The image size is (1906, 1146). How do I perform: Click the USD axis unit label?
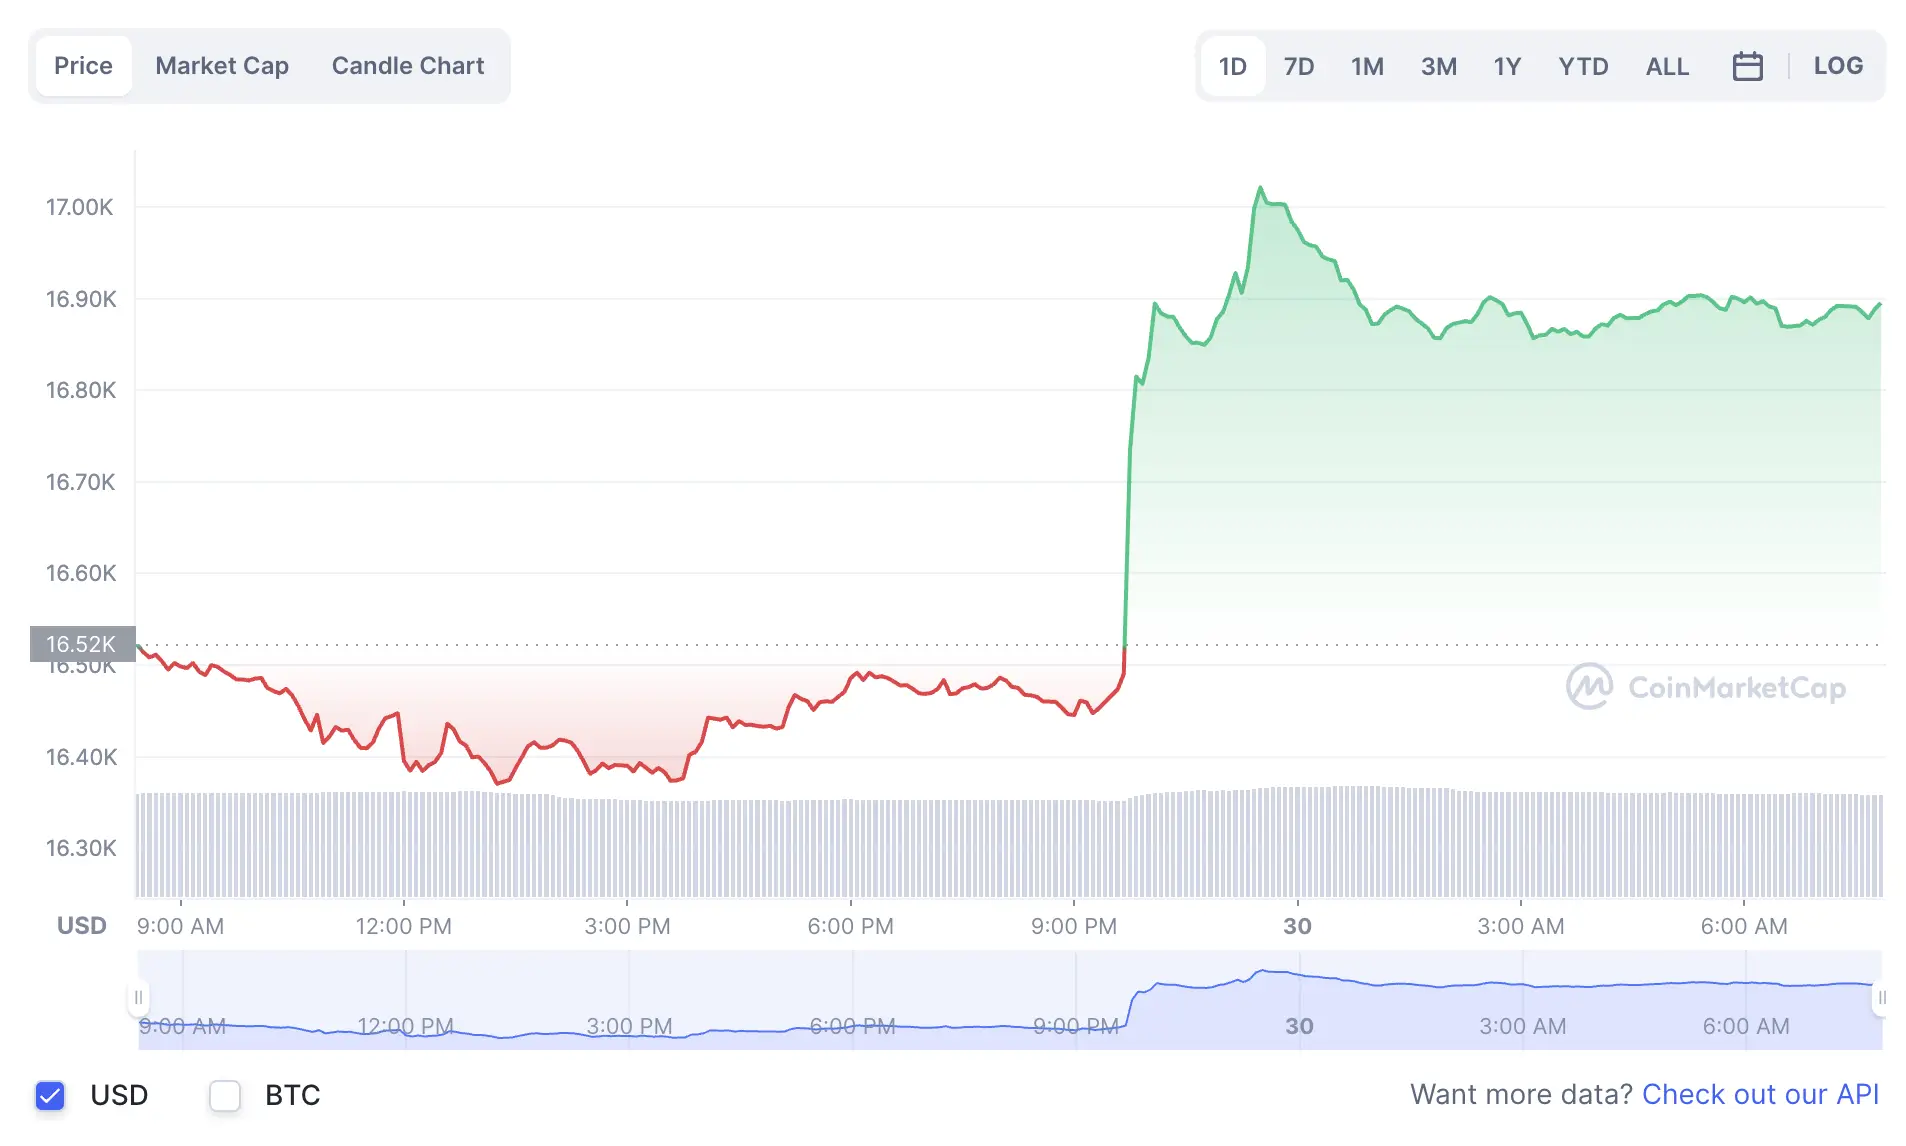tap(82, 926)
